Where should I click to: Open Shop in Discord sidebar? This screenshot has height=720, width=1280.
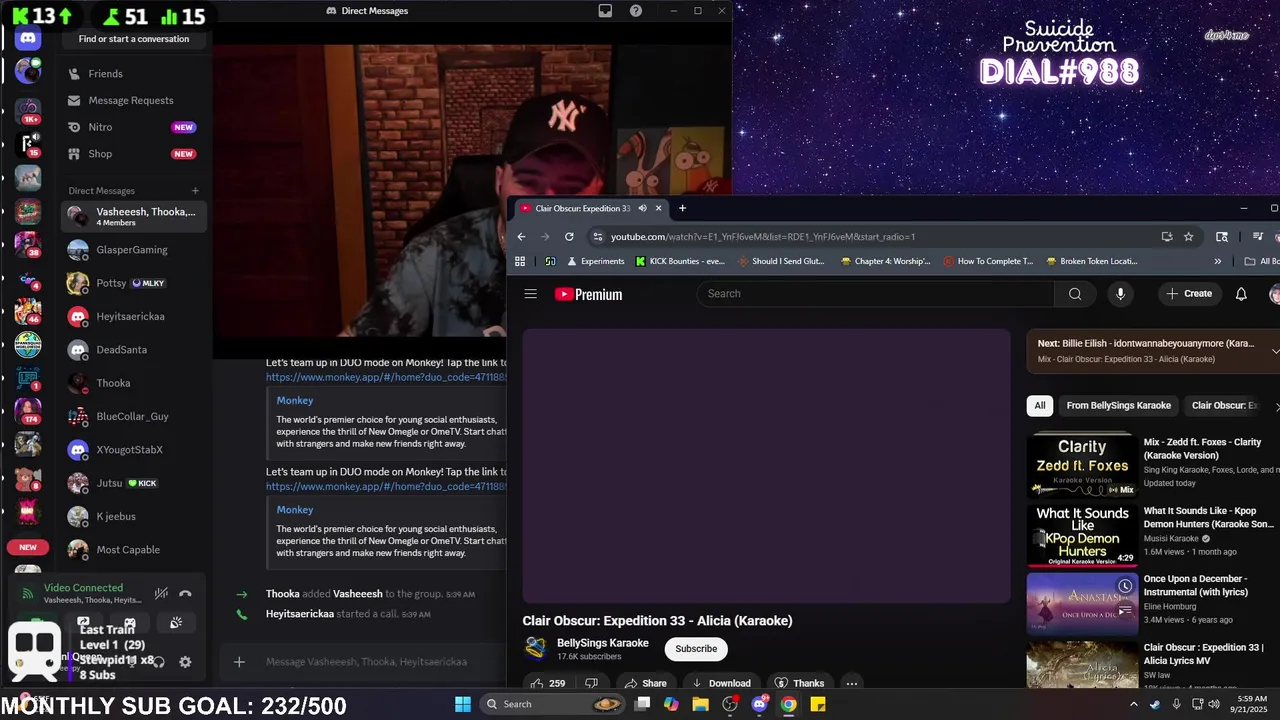pyautogui.click(x=133, y=154)
